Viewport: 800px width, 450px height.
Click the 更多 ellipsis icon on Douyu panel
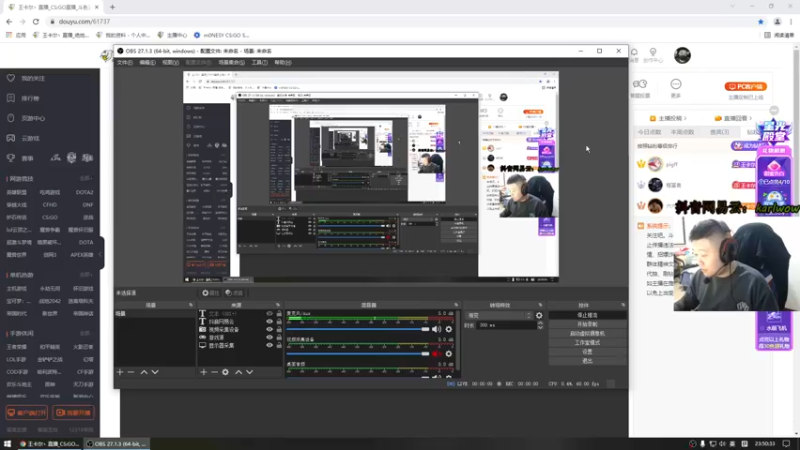676,84
